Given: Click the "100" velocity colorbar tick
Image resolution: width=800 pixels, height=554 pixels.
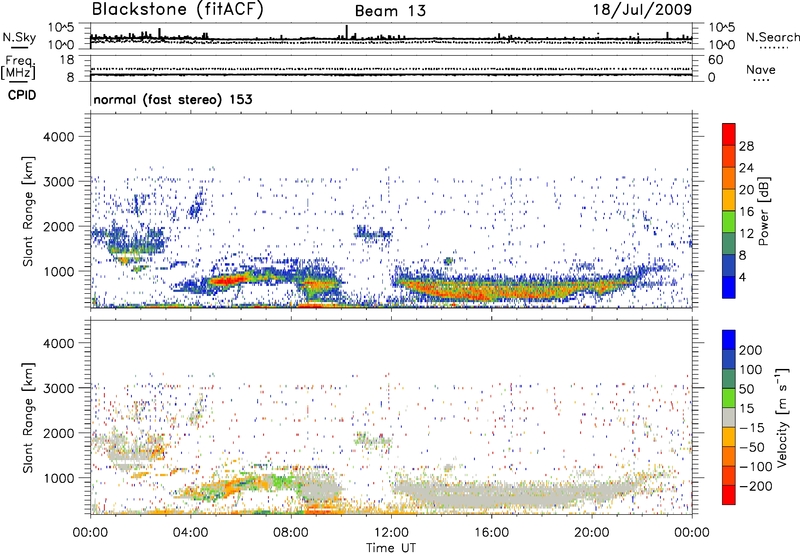Looking at the screenshot, I should coord(751,369).
